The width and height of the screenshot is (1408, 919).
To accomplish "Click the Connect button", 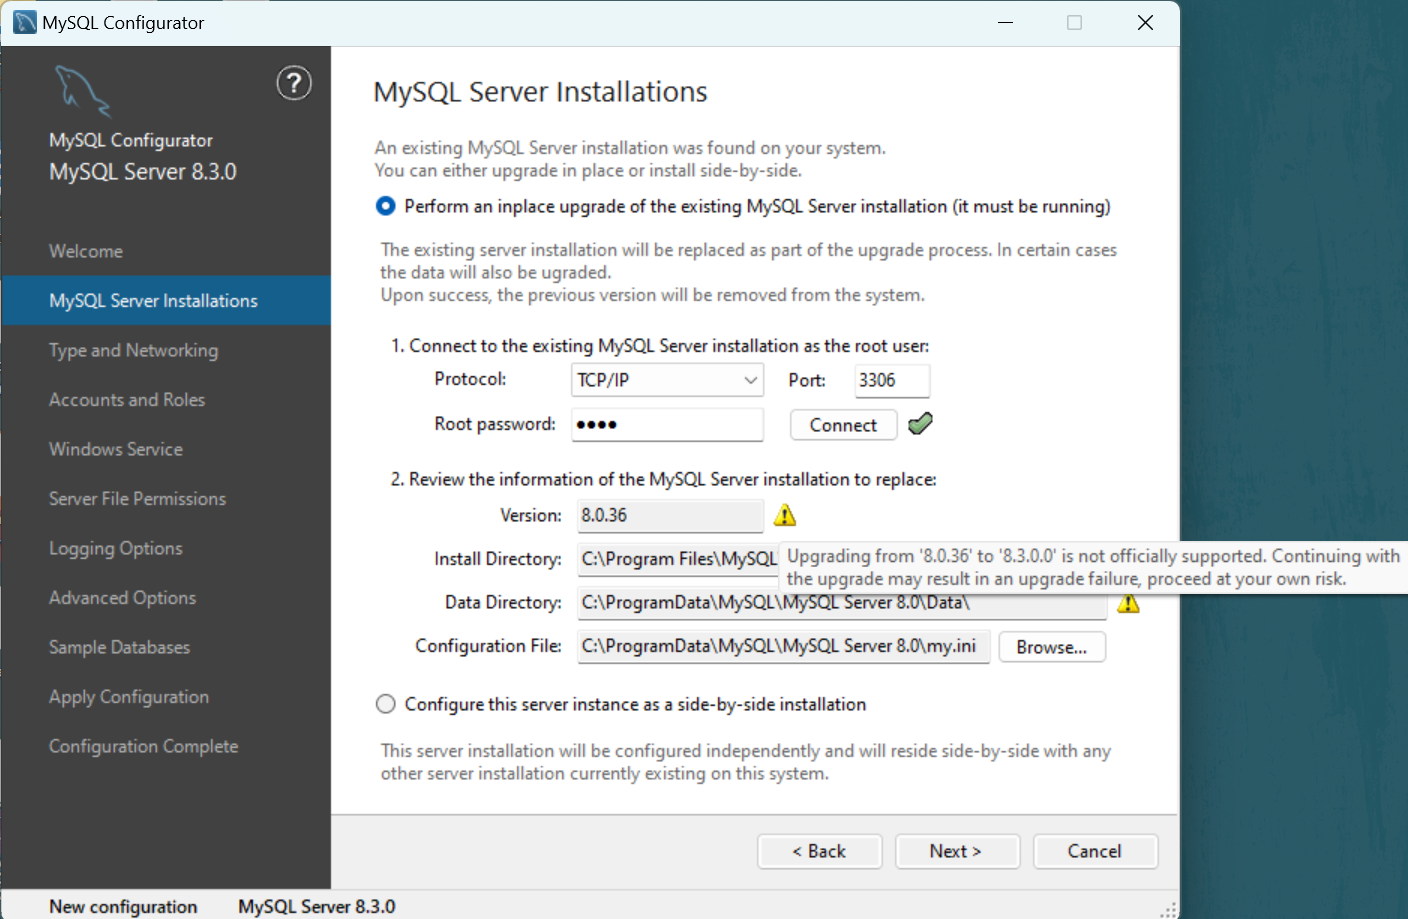I will [843, 424].
